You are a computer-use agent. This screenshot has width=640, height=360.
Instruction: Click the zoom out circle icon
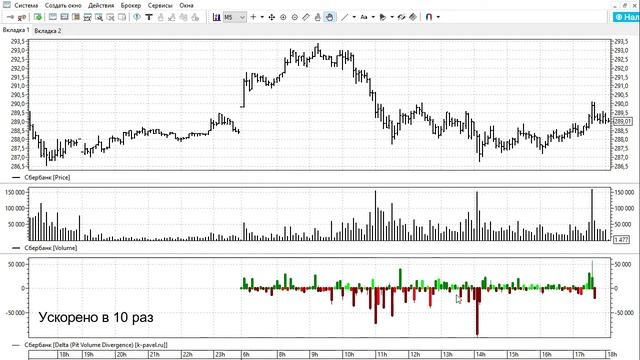294,17
